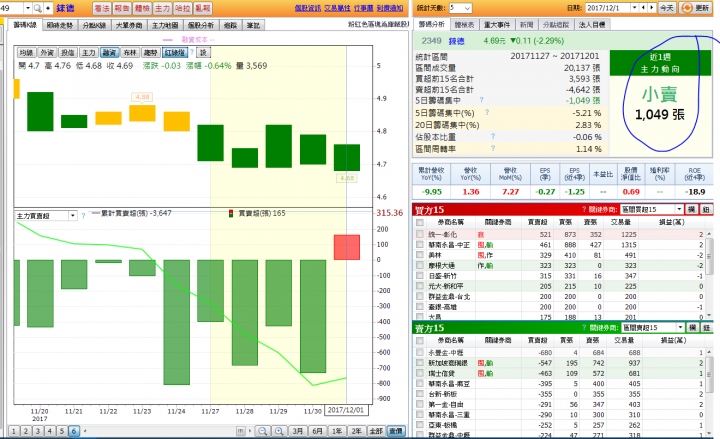This screenshot has width=720, height=439.
Task: Switch to the 個股分析 tab
Action: pyautogui.click(x=201, y=25)
